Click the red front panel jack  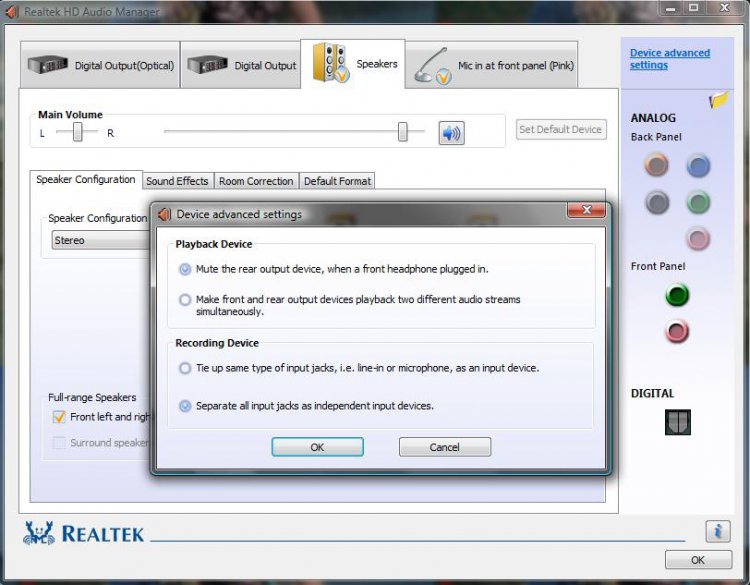[x=677, y=331]
